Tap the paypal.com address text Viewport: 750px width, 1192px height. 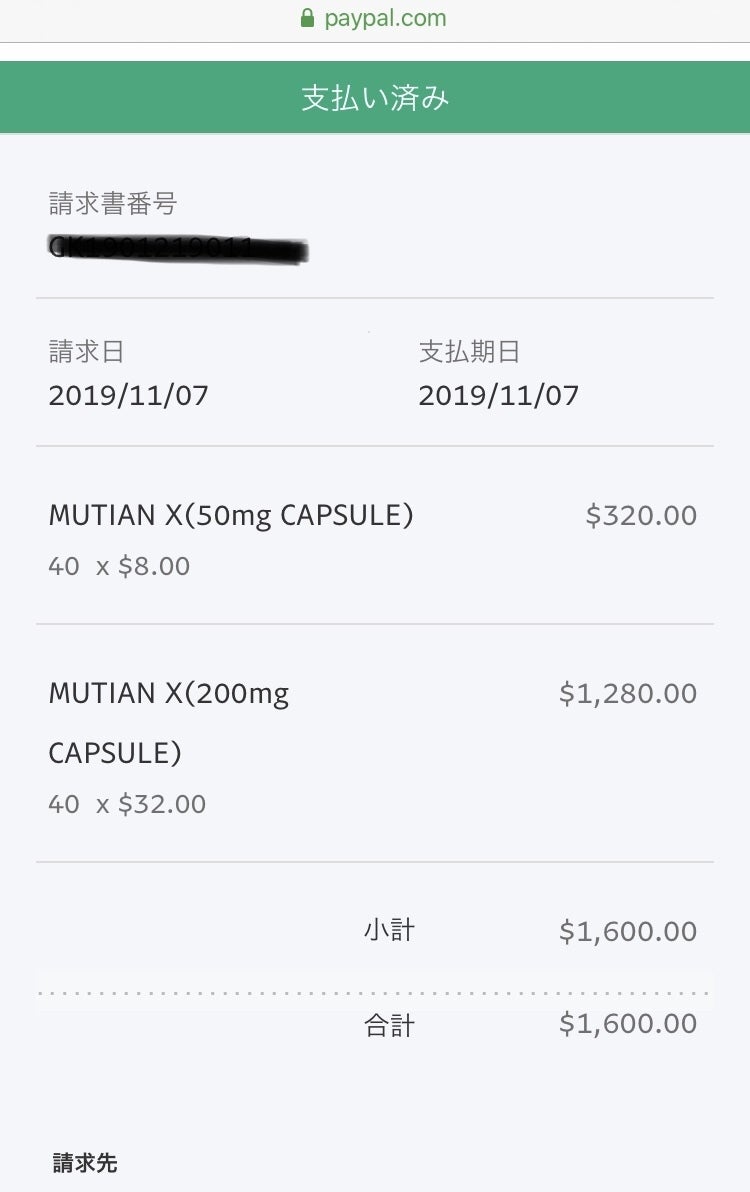point(385,18)
